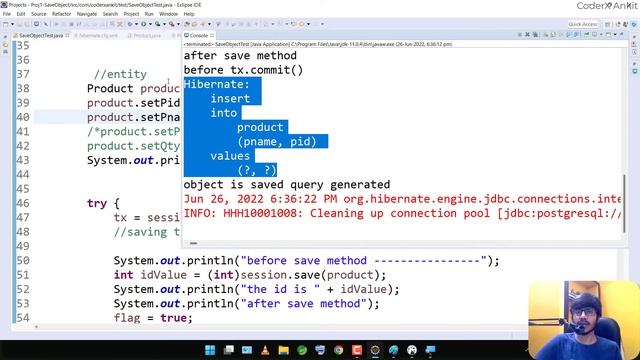
Task: Expand the Debug dropdown arrow
Action: tap(136, 24)
